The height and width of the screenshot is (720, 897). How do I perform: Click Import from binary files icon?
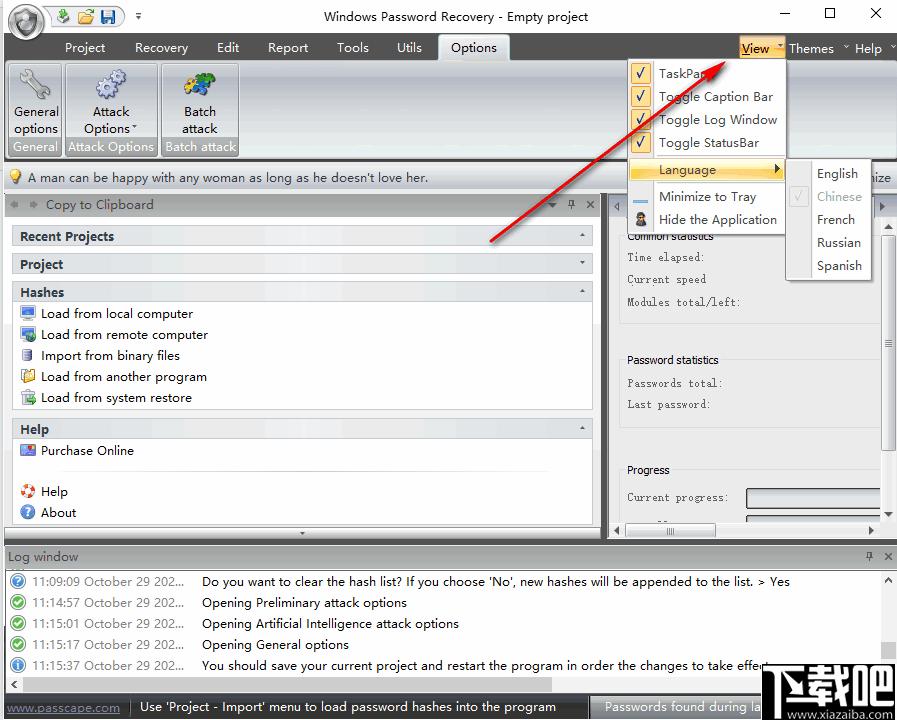[27, 355]
